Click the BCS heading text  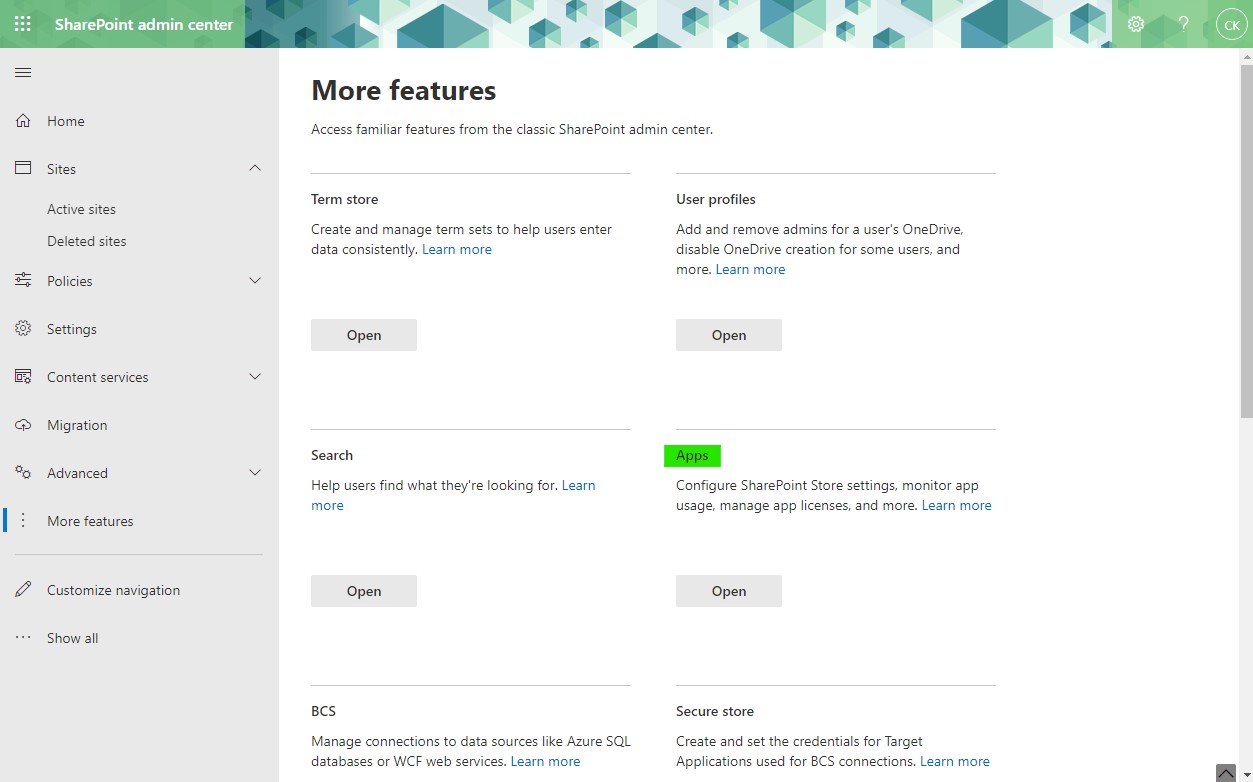pyautogui.click(x=324, y=711)
